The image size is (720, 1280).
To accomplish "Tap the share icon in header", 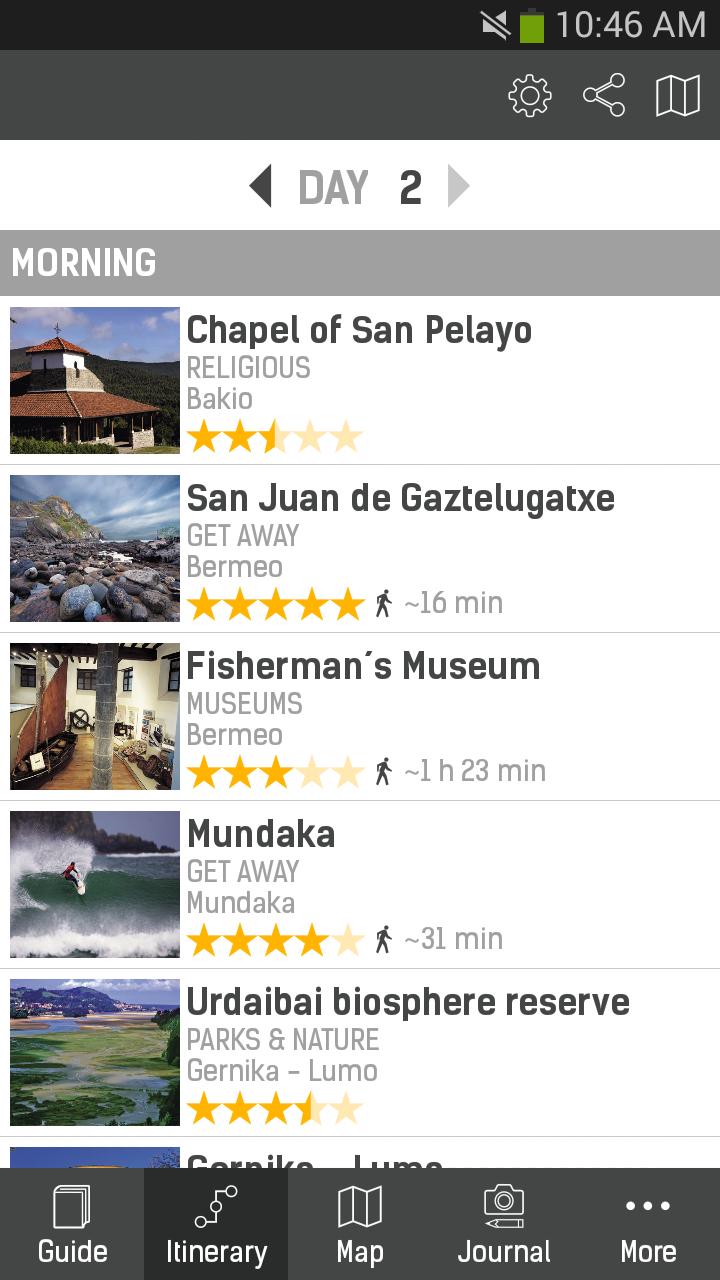I will coord(604,96).
